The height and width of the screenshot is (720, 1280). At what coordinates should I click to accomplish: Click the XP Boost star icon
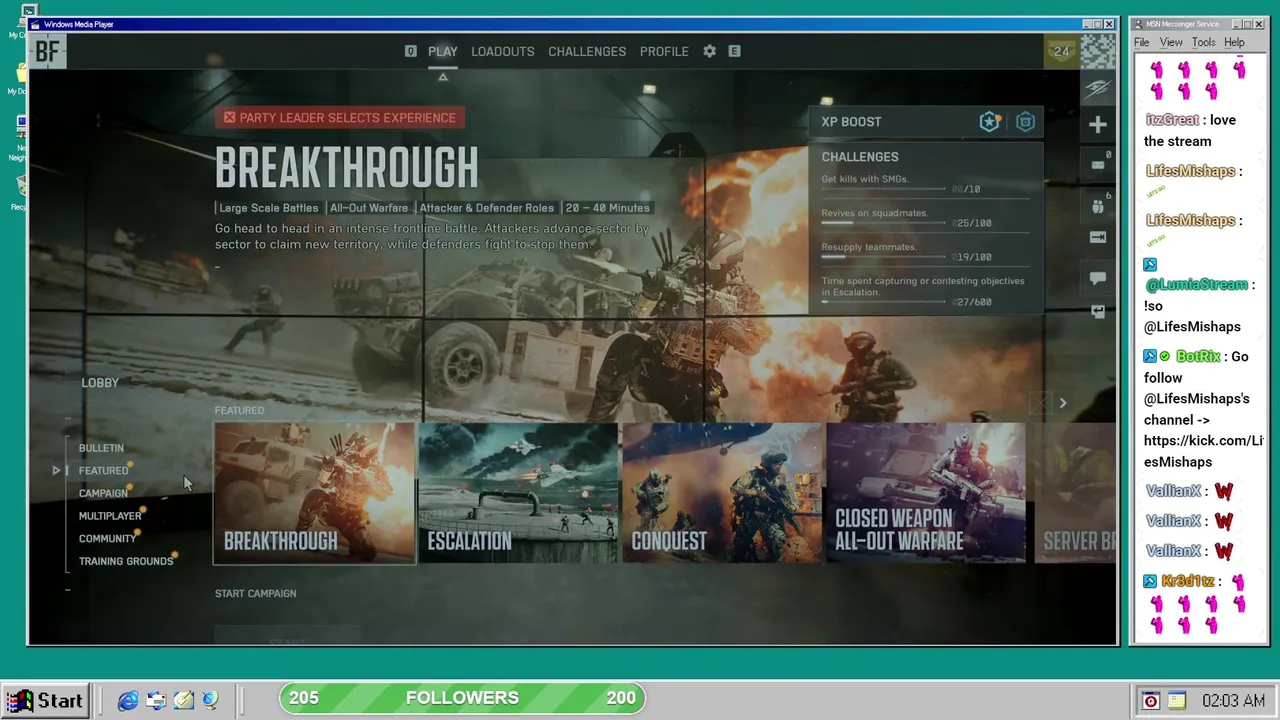click(989, 122)
